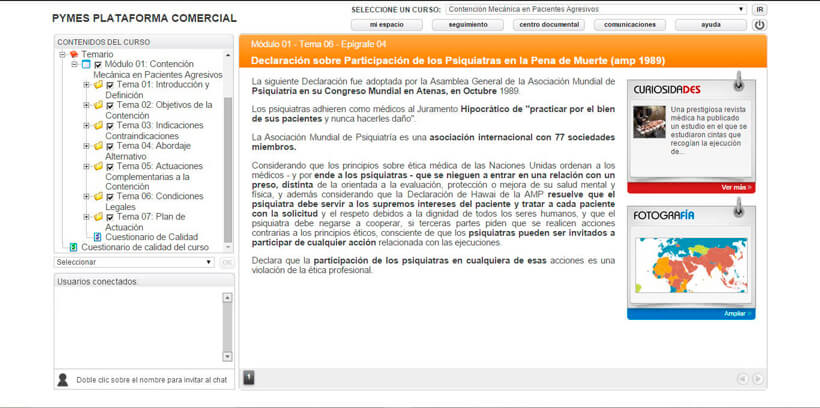820x408 pixels.
Task: Click the red Temario book icon
Action: tap(74, 54)
